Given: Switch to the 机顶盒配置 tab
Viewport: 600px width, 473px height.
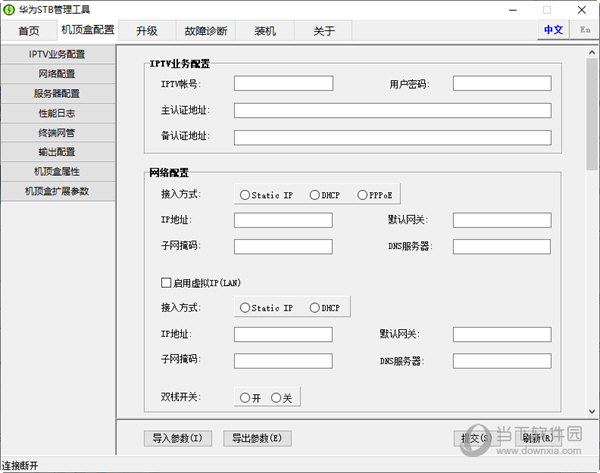Looking at the screenshot, I should (88, 30).
